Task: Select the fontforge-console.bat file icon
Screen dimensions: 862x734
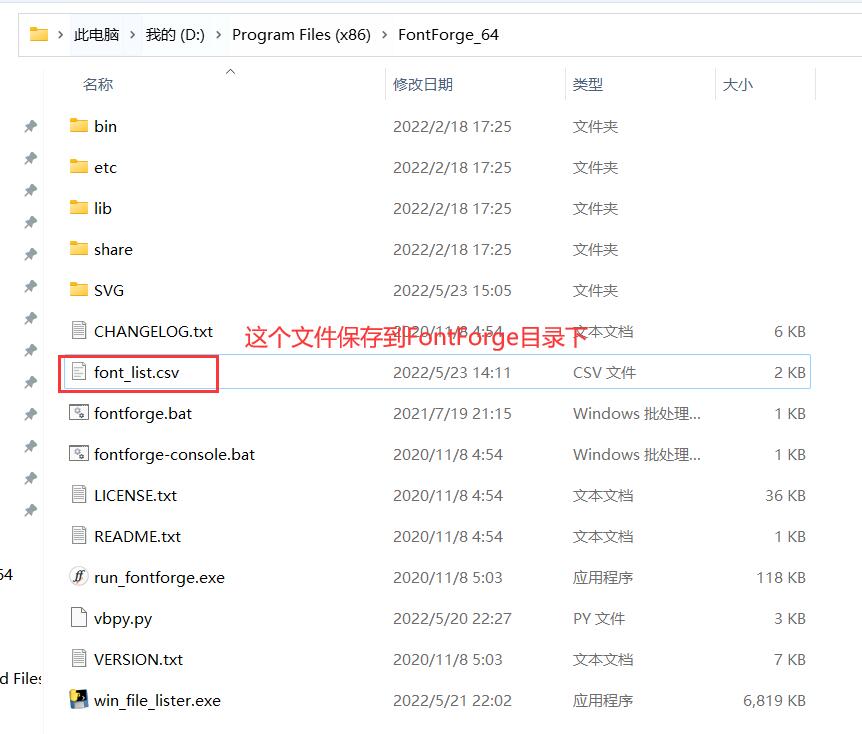Action: (79, 454)
